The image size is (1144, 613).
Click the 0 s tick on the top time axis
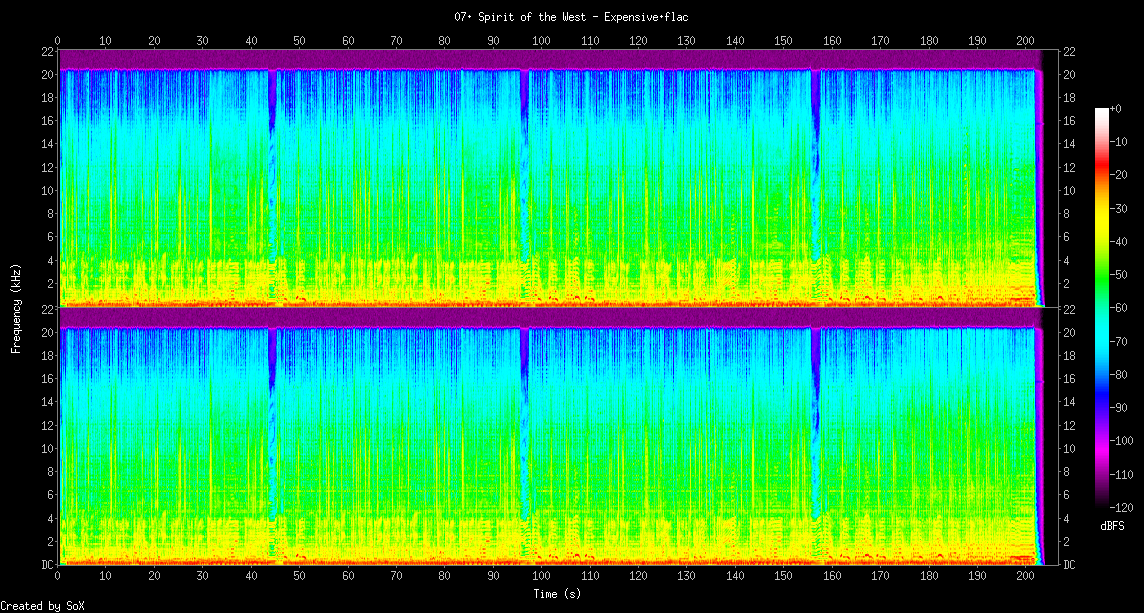coord(58,40)
